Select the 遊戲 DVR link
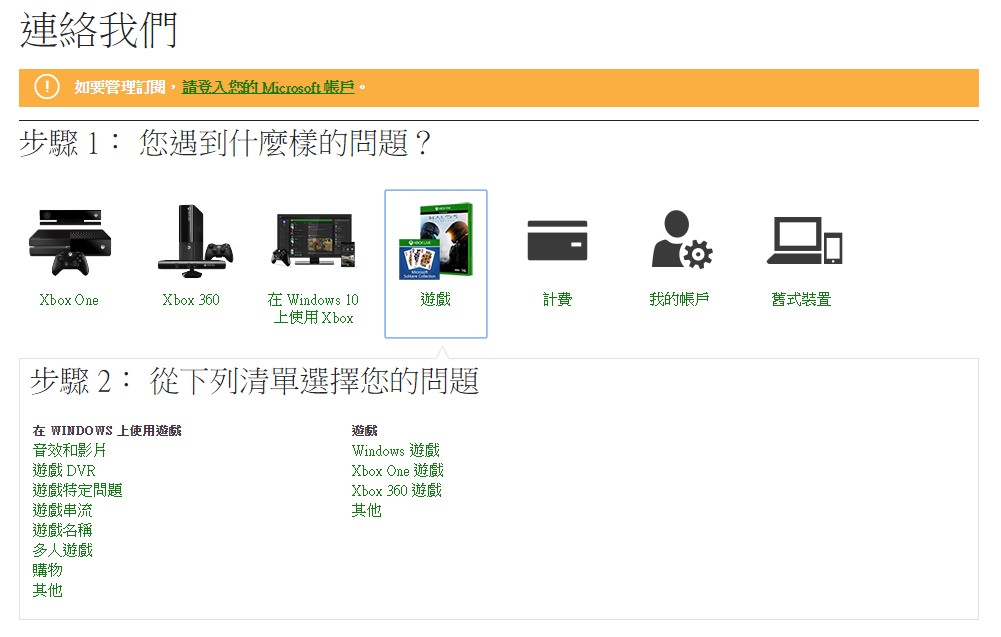The image size is (1001, 637). pos(64,471)
